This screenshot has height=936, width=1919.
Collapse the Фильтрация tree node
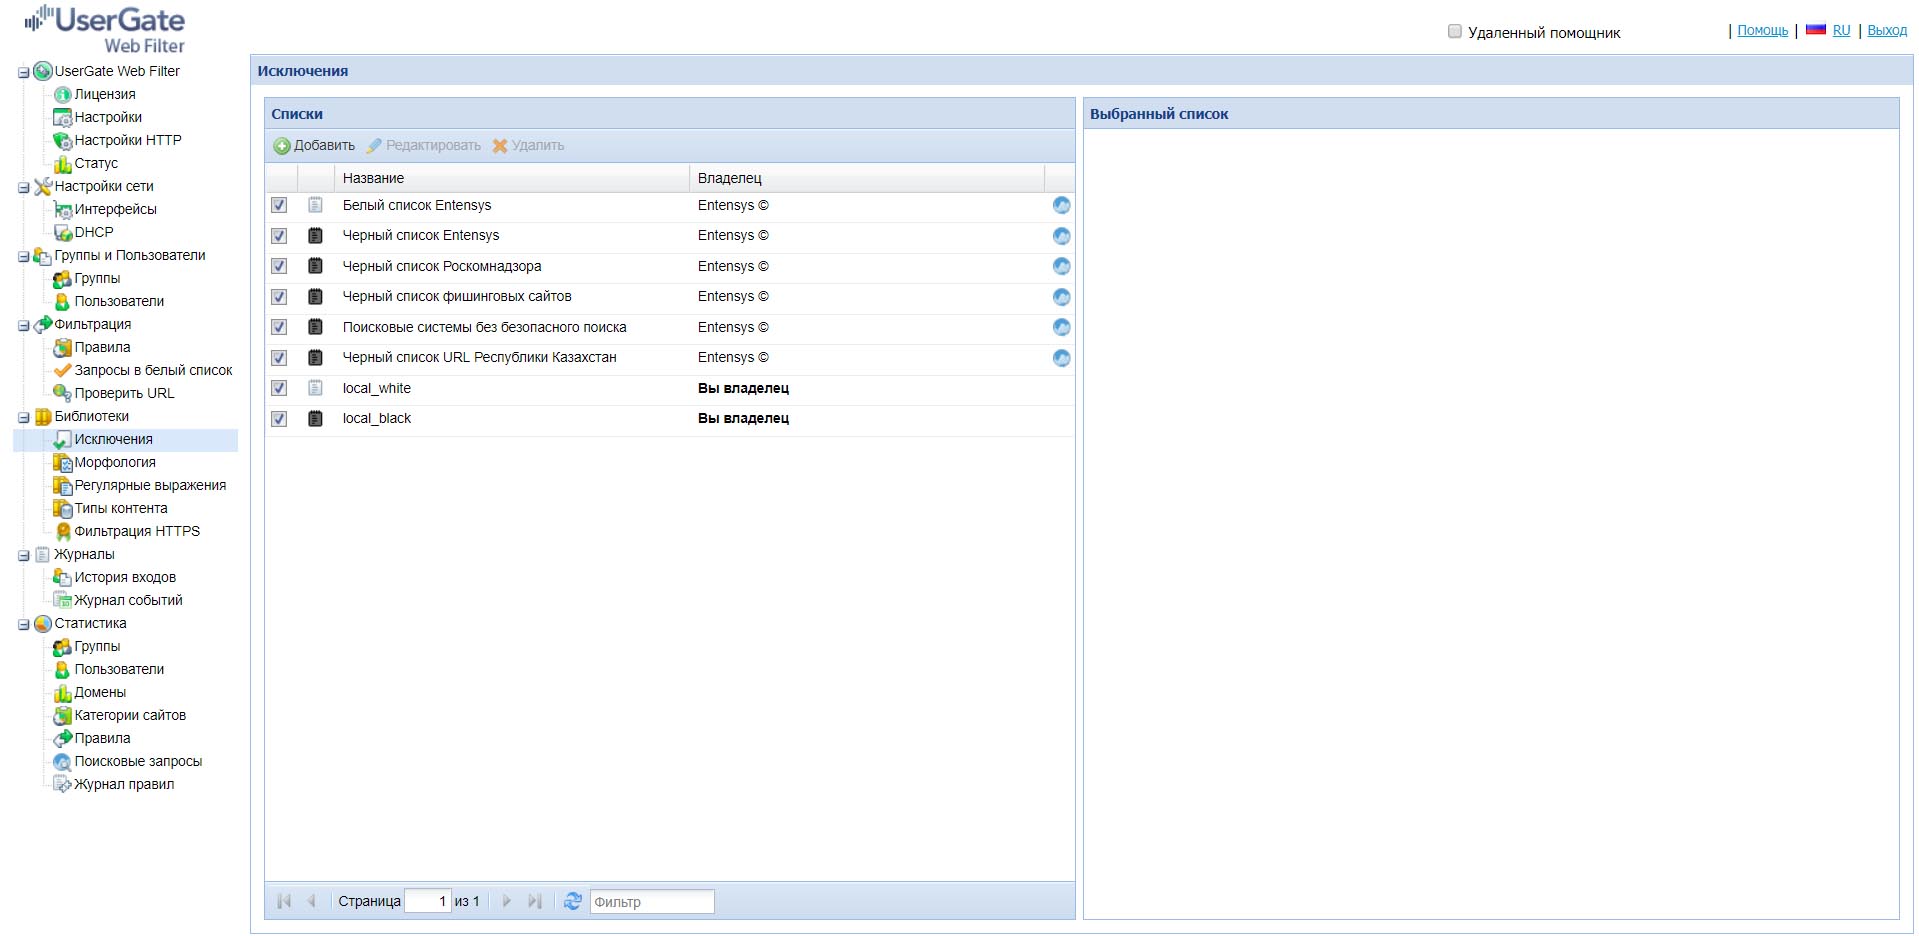24,325
